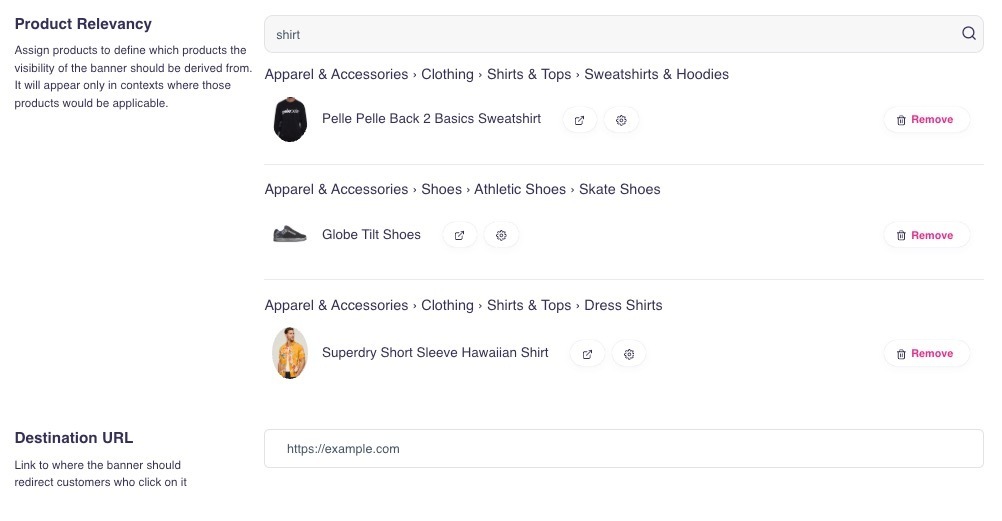
Task: Remove Superdry Short Sleeve Hawaiian Shirt
Action: point(925,353)
